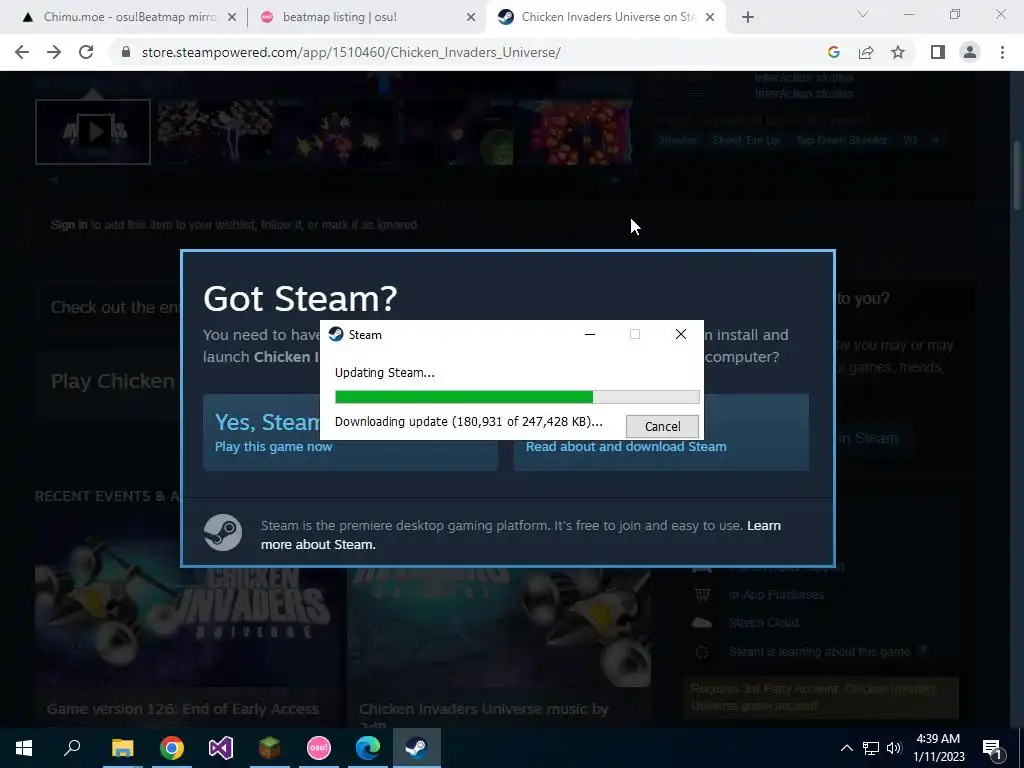Open Visual Studio from taskbar
1024x768 pixels.
click(221, 748)
